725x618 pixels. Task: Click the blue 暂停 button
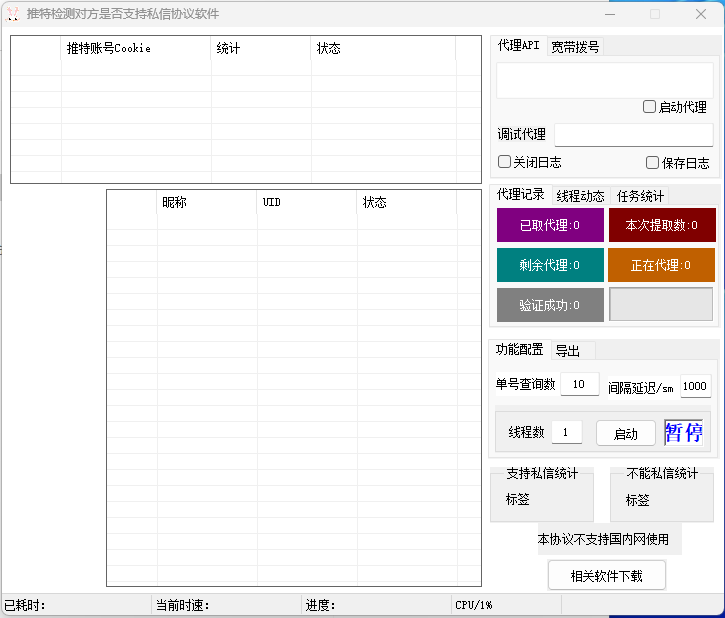pos(683,432)
